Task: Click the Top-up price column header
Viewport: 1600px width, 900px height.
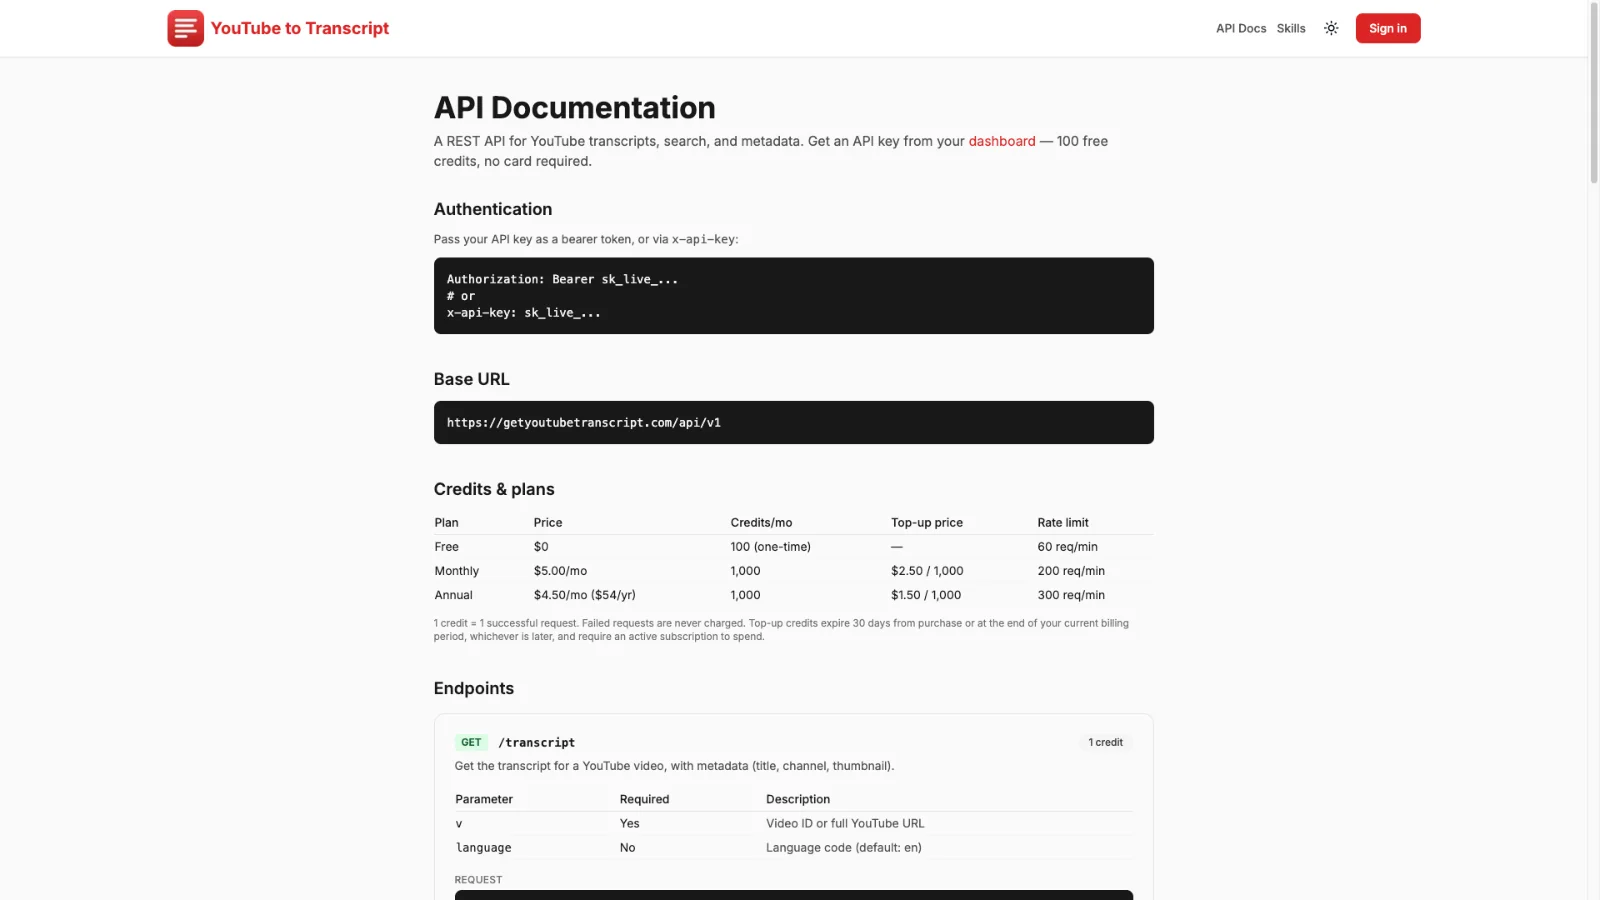Action: click(x=927, y=523)
